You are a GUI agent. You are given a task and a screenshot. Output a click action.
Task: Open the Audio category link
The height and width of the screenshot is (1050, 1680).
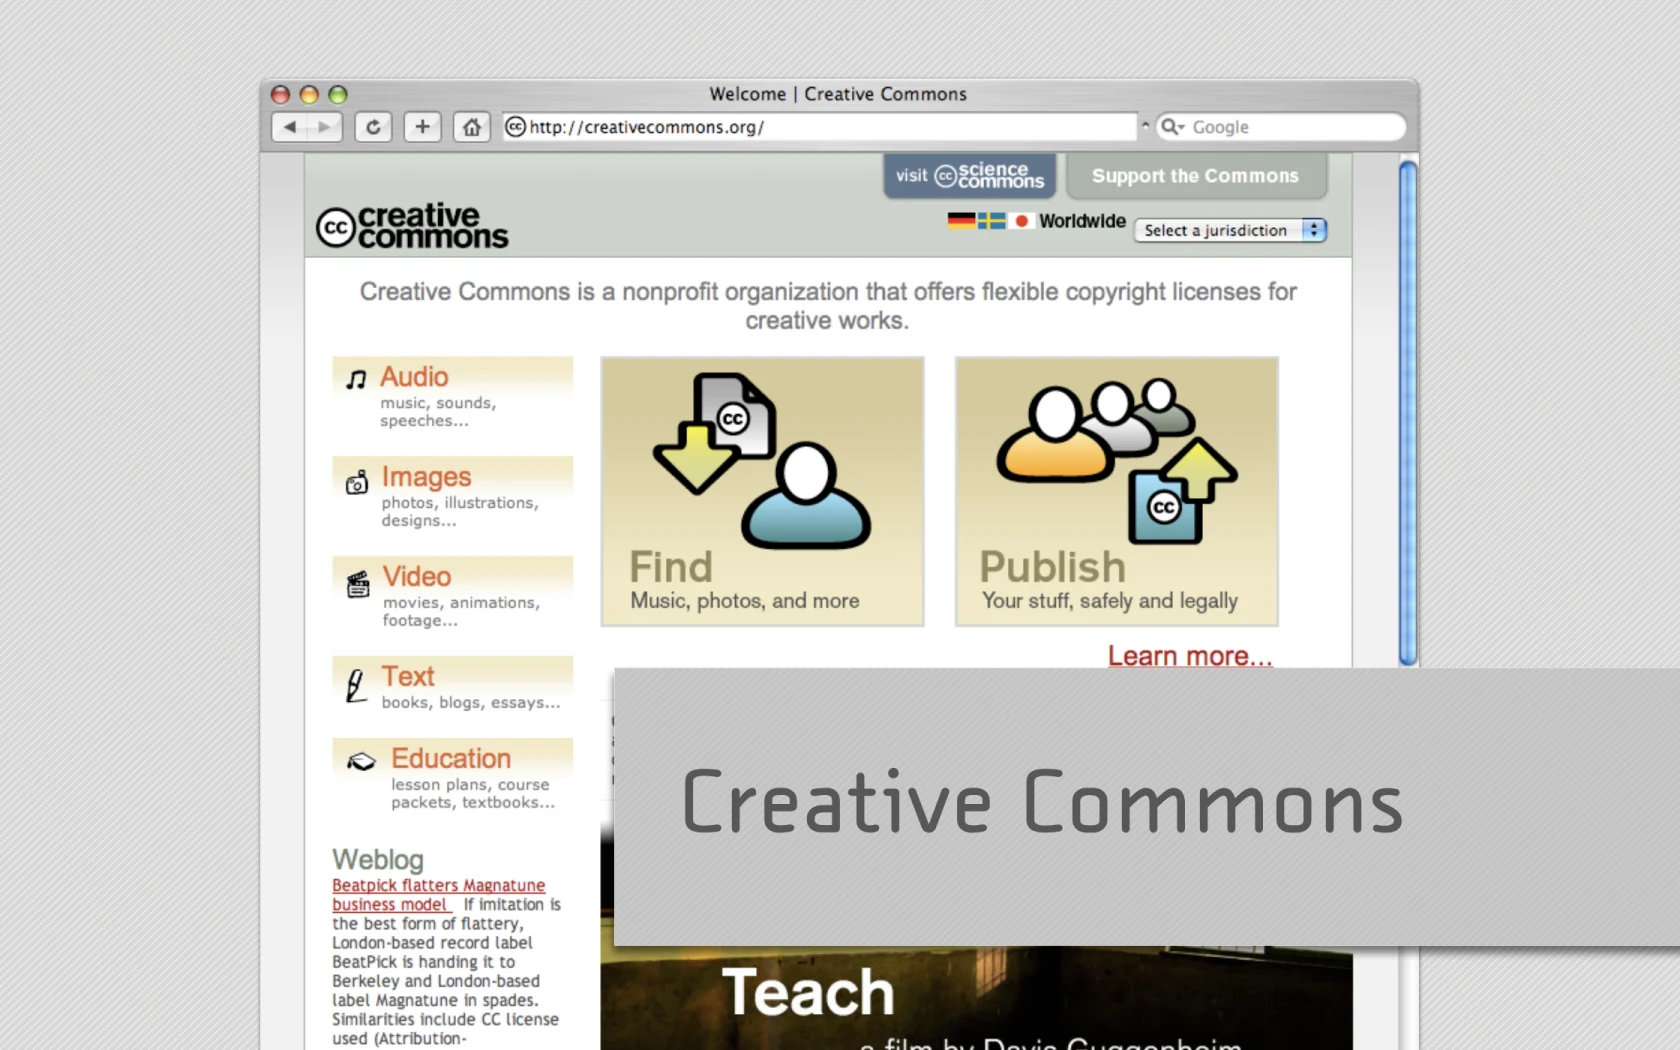click(x=414, y=377)
